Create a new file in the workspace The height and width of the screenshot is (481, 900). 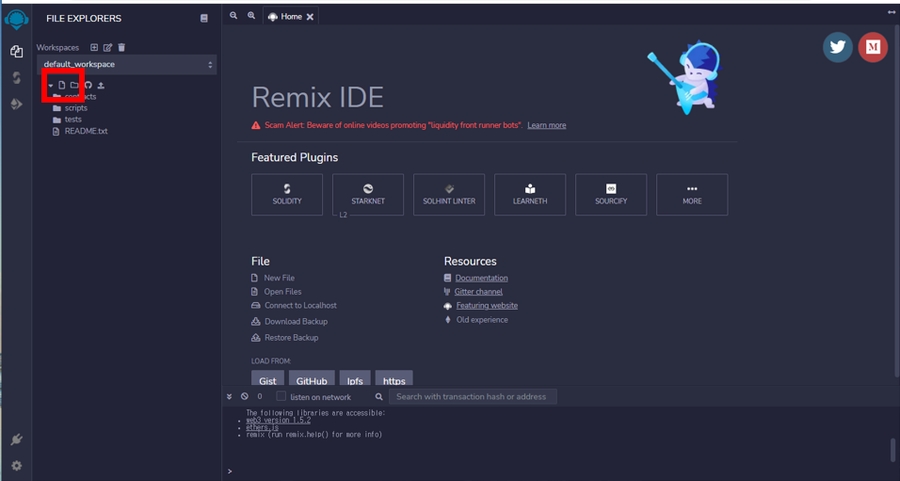click(61, 85)
